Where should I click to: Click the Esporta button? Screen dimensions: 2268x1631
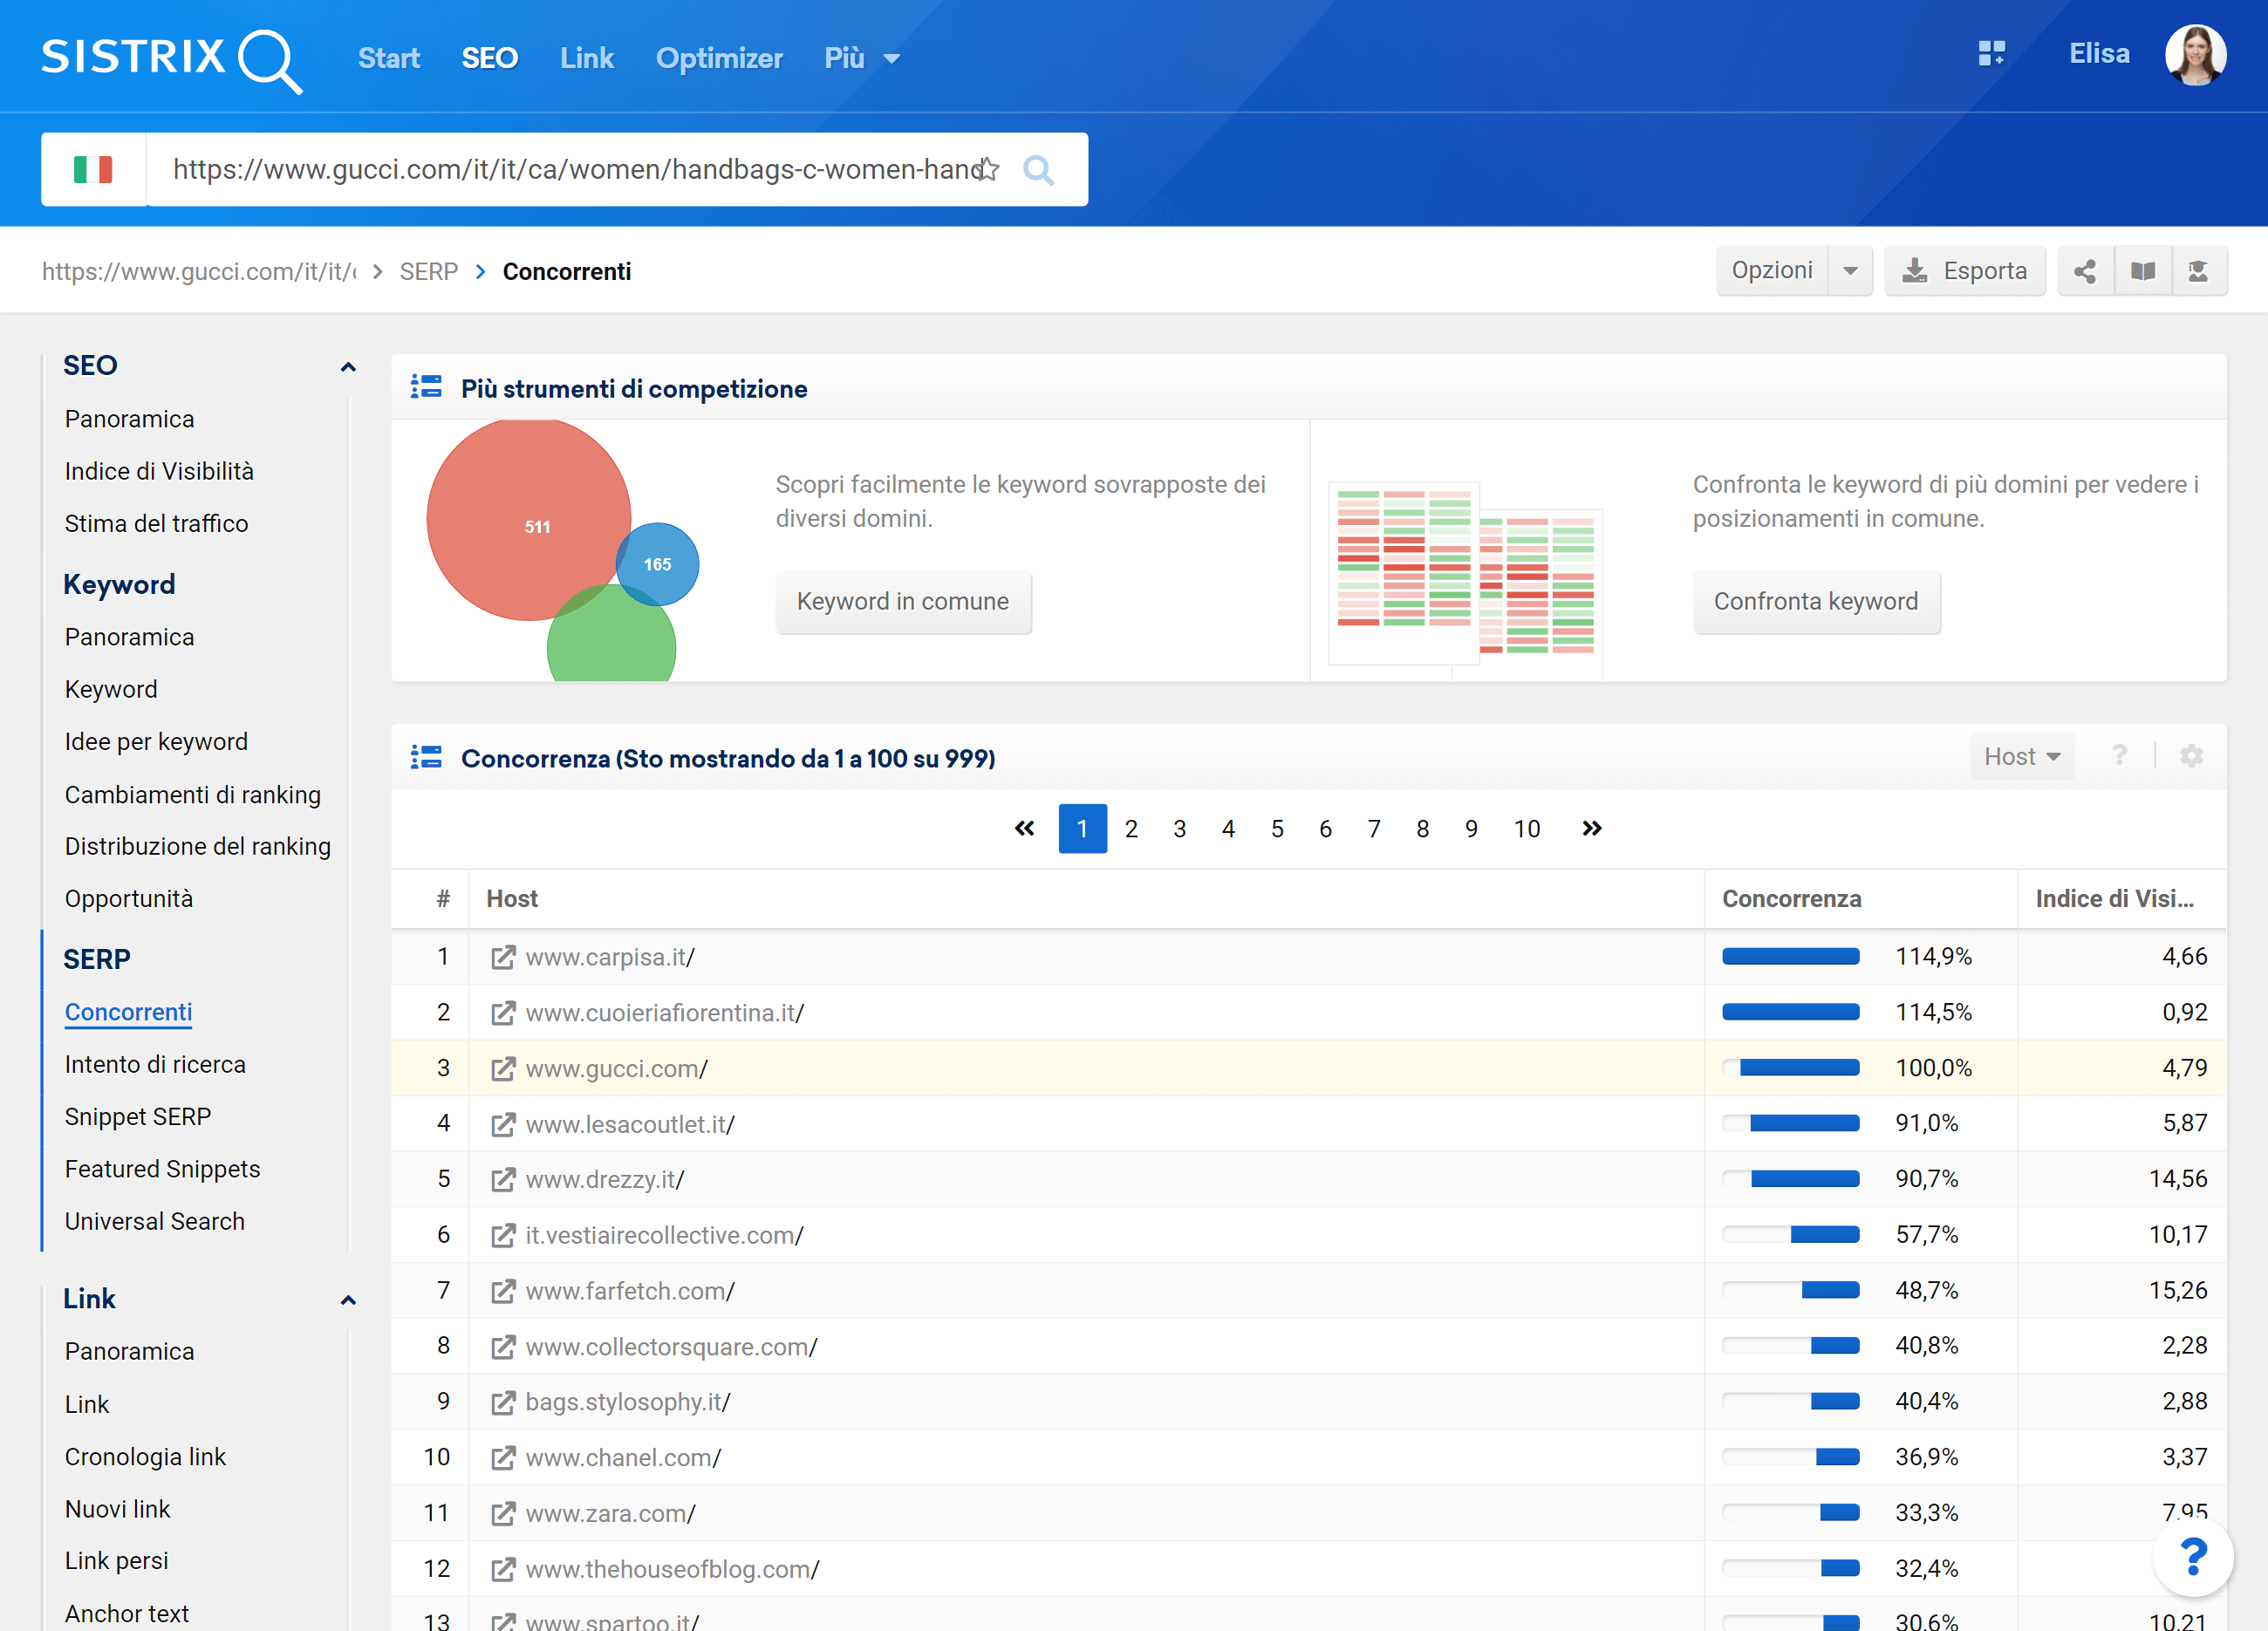(x=1965, y=271)
